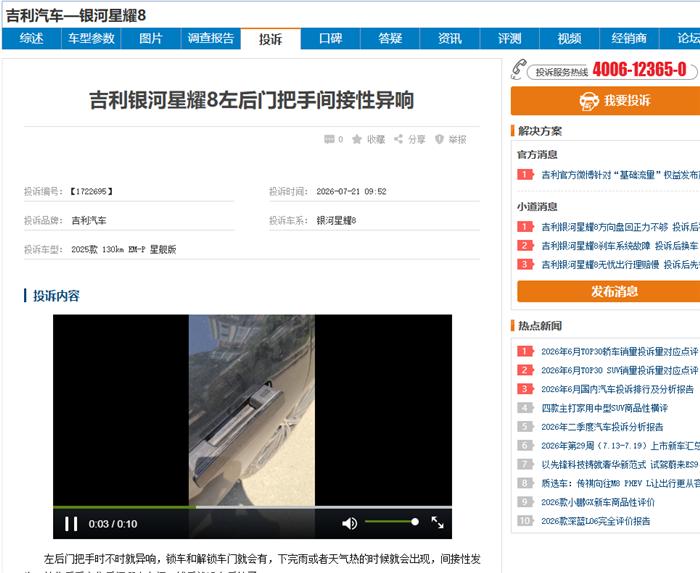
Task: Open 质选车:传祺向往M8 PHEV article
Action: click(x=620, y=483)
